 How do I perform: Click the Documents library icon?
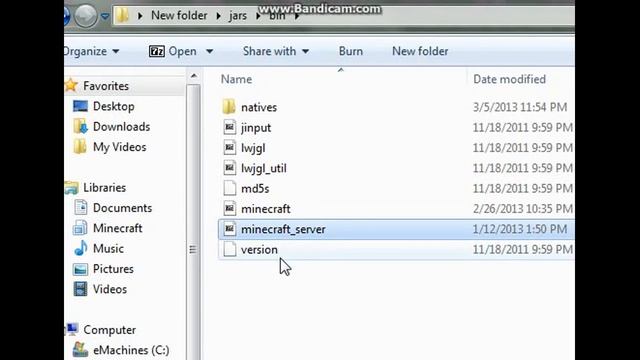tap(80, 208)
